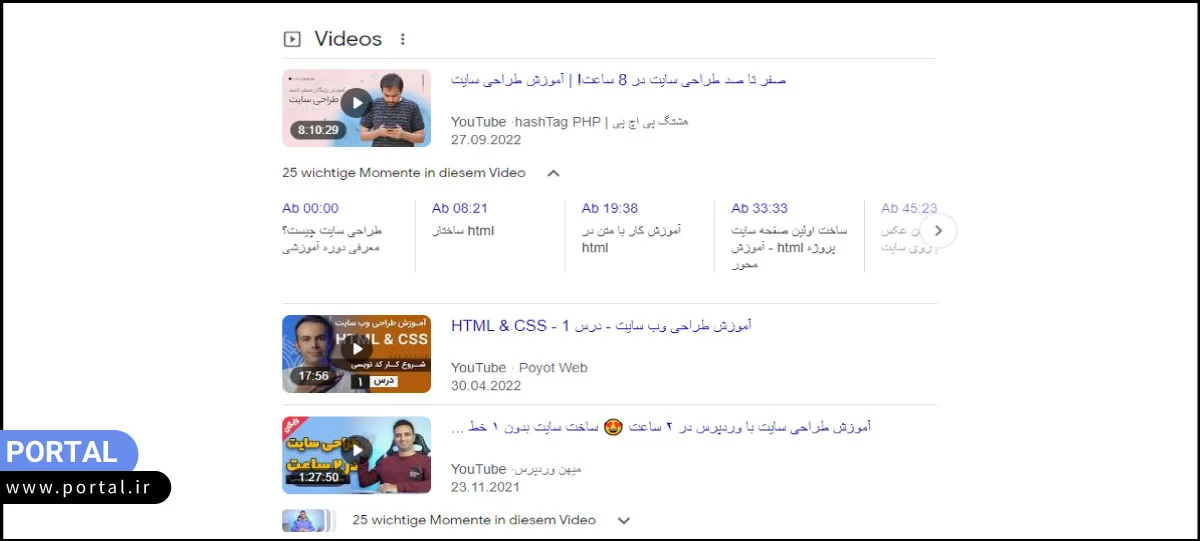Jump to the moment Ab 08:21
Image resolution: width=1200 pixels, height=541 pixels.
(x=460, y=208)
